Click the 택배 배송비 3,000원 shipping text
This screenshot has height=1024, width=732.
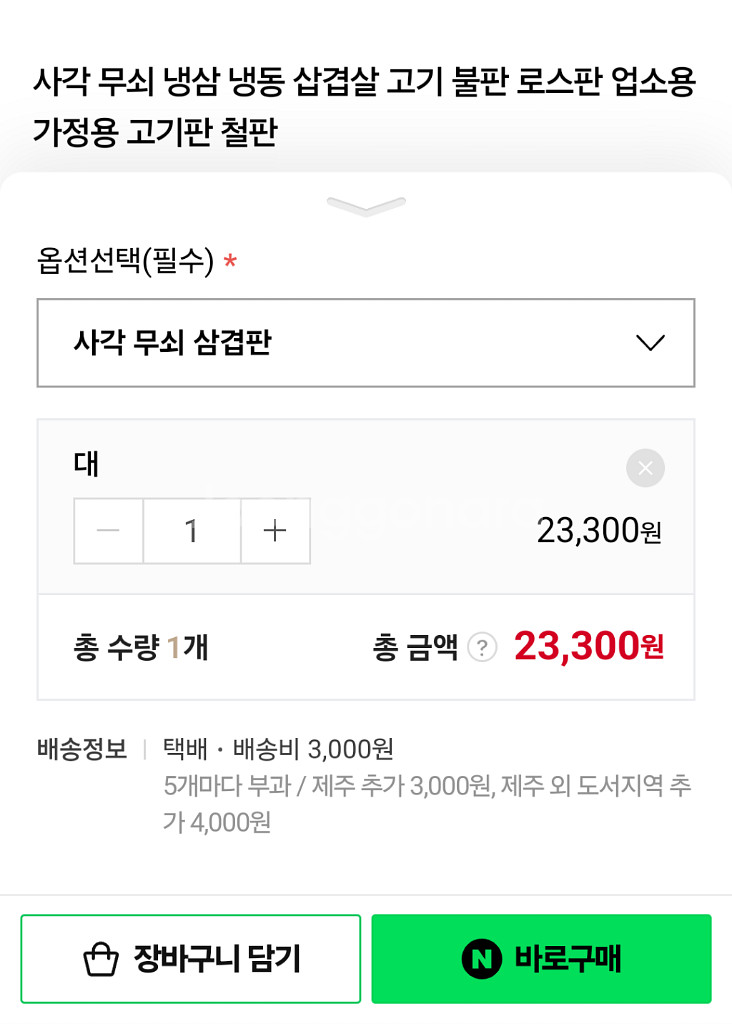(278, 749)
